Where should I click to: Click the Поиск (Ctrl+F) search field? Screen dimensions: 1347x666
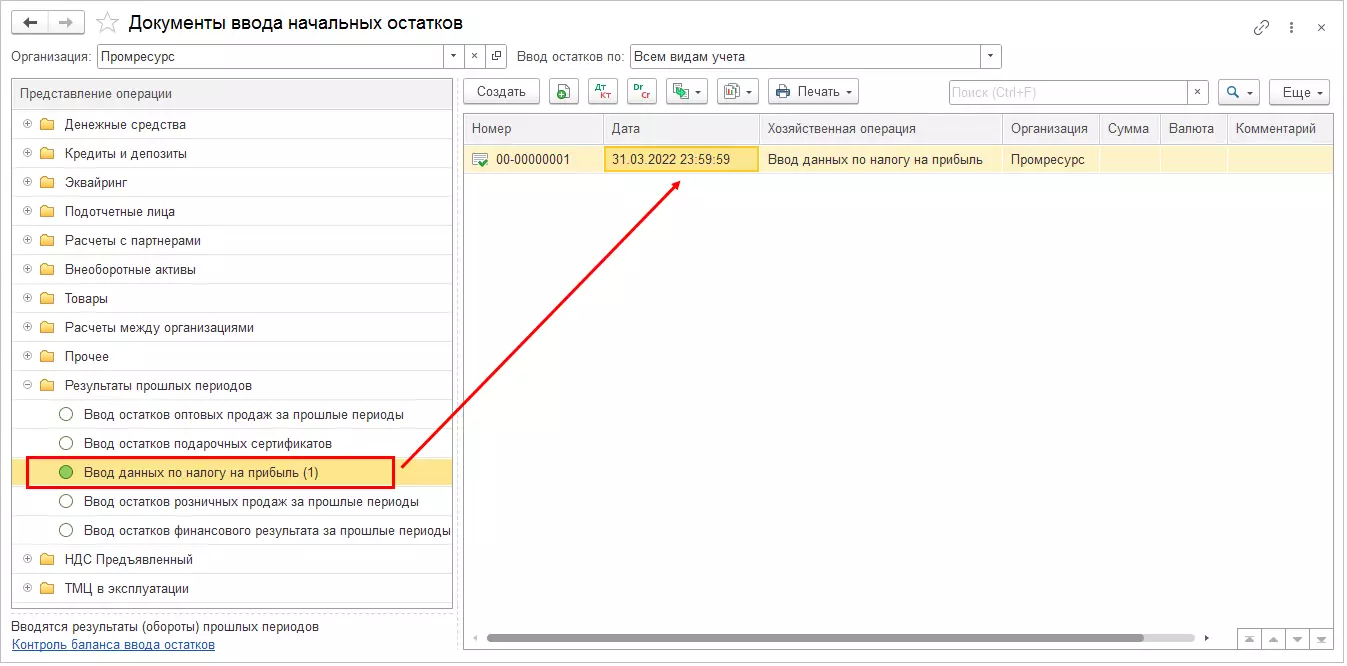click(x=1068, y=92)
